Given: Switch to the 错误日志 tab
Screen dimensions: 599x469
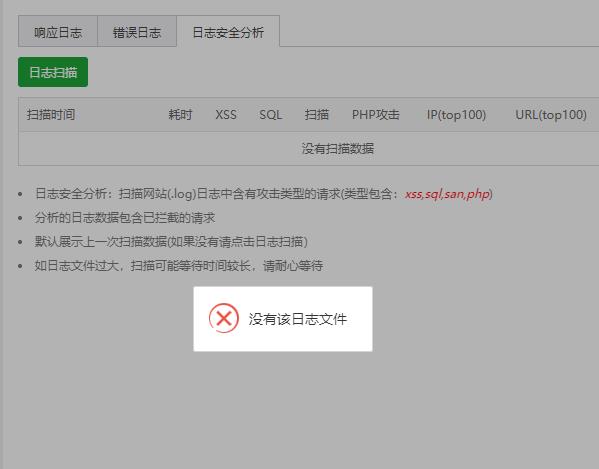Looking at the screenshot, I should [x=137, y=32].
